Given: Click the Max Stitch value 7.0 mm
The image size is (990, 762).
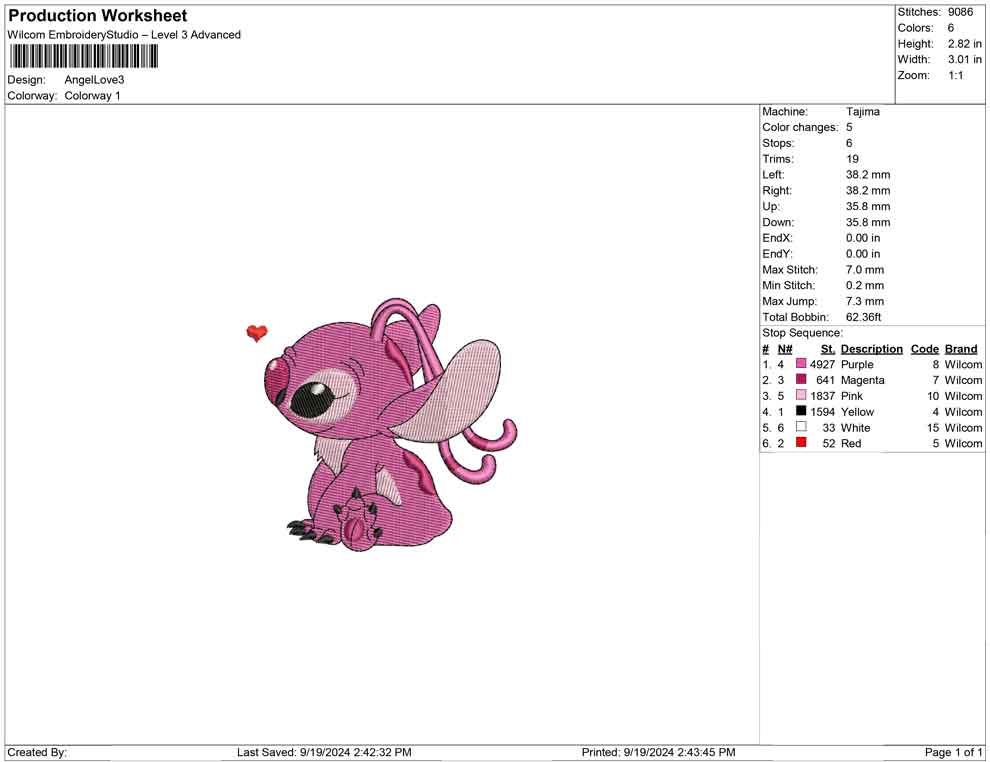Looking at the screenshot, I should coord(865,269).
